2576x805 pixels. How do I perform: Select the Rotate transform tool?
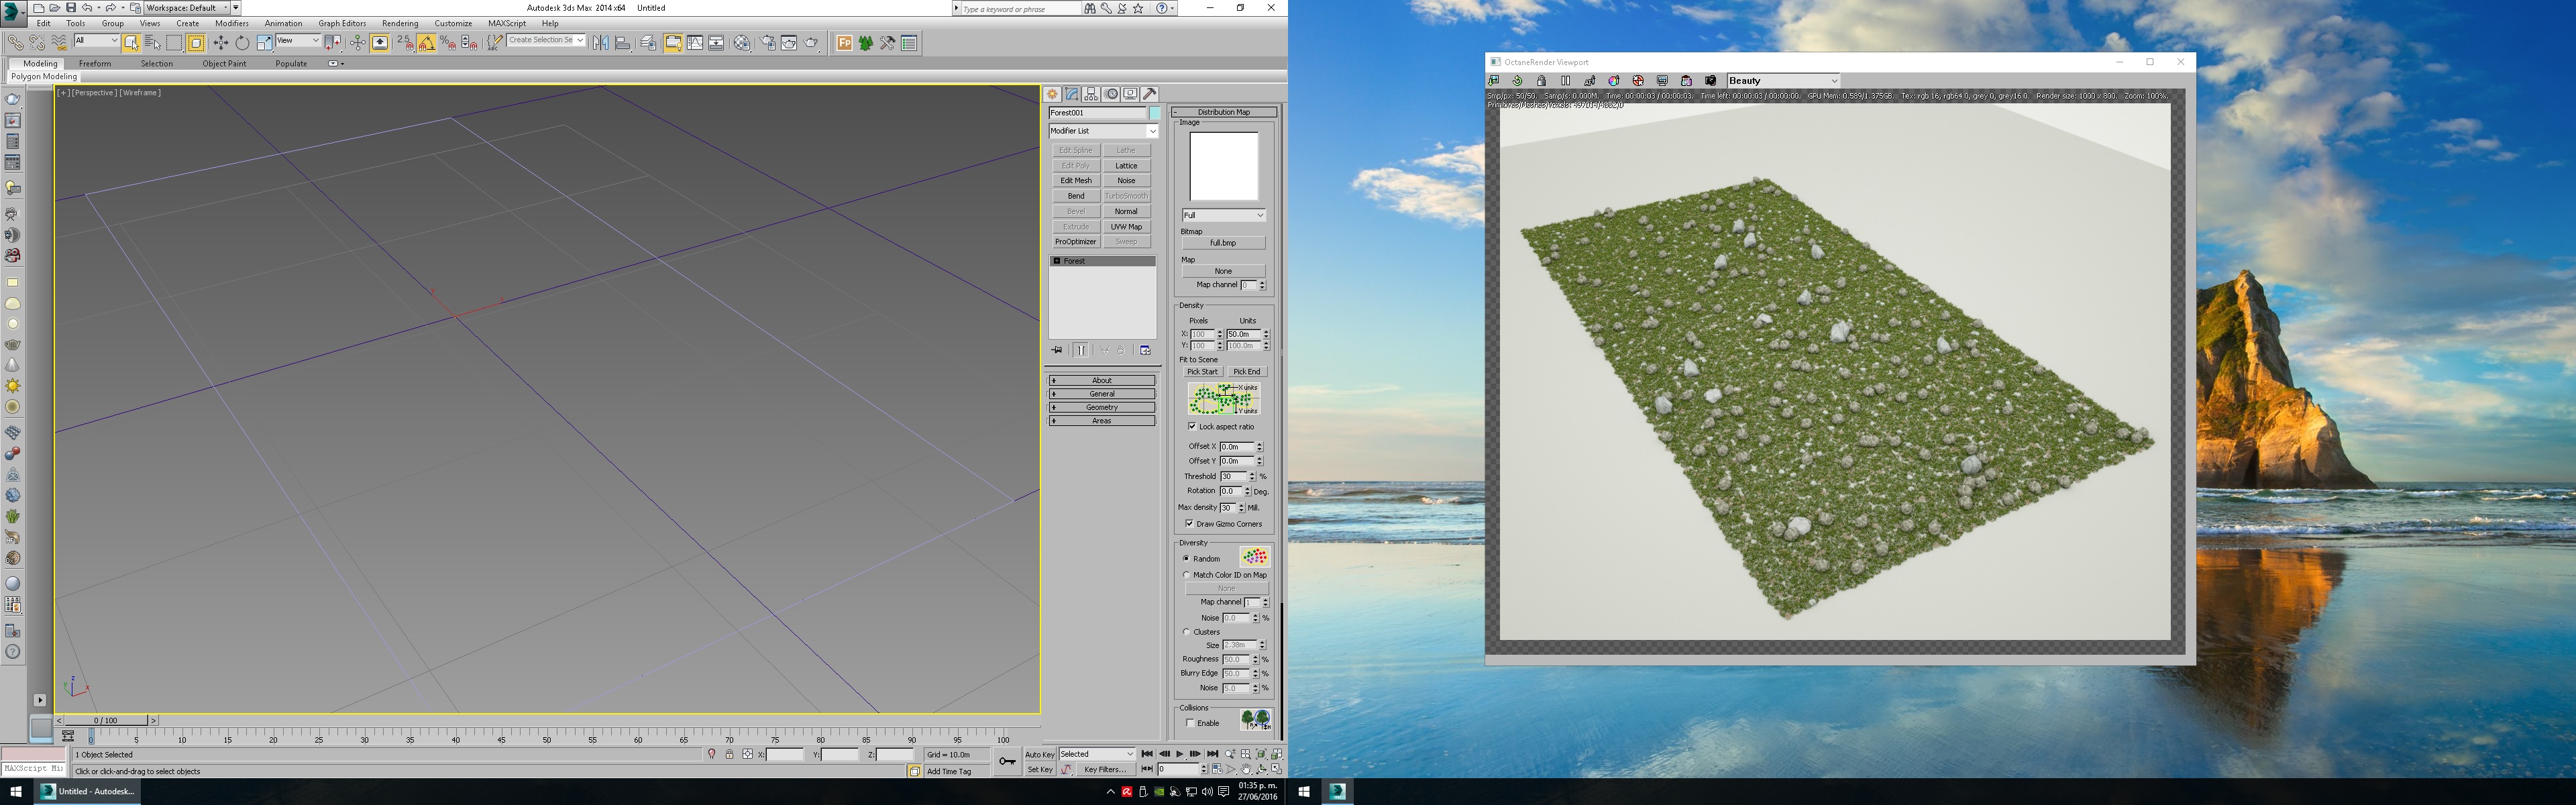(x=242, y=43)
